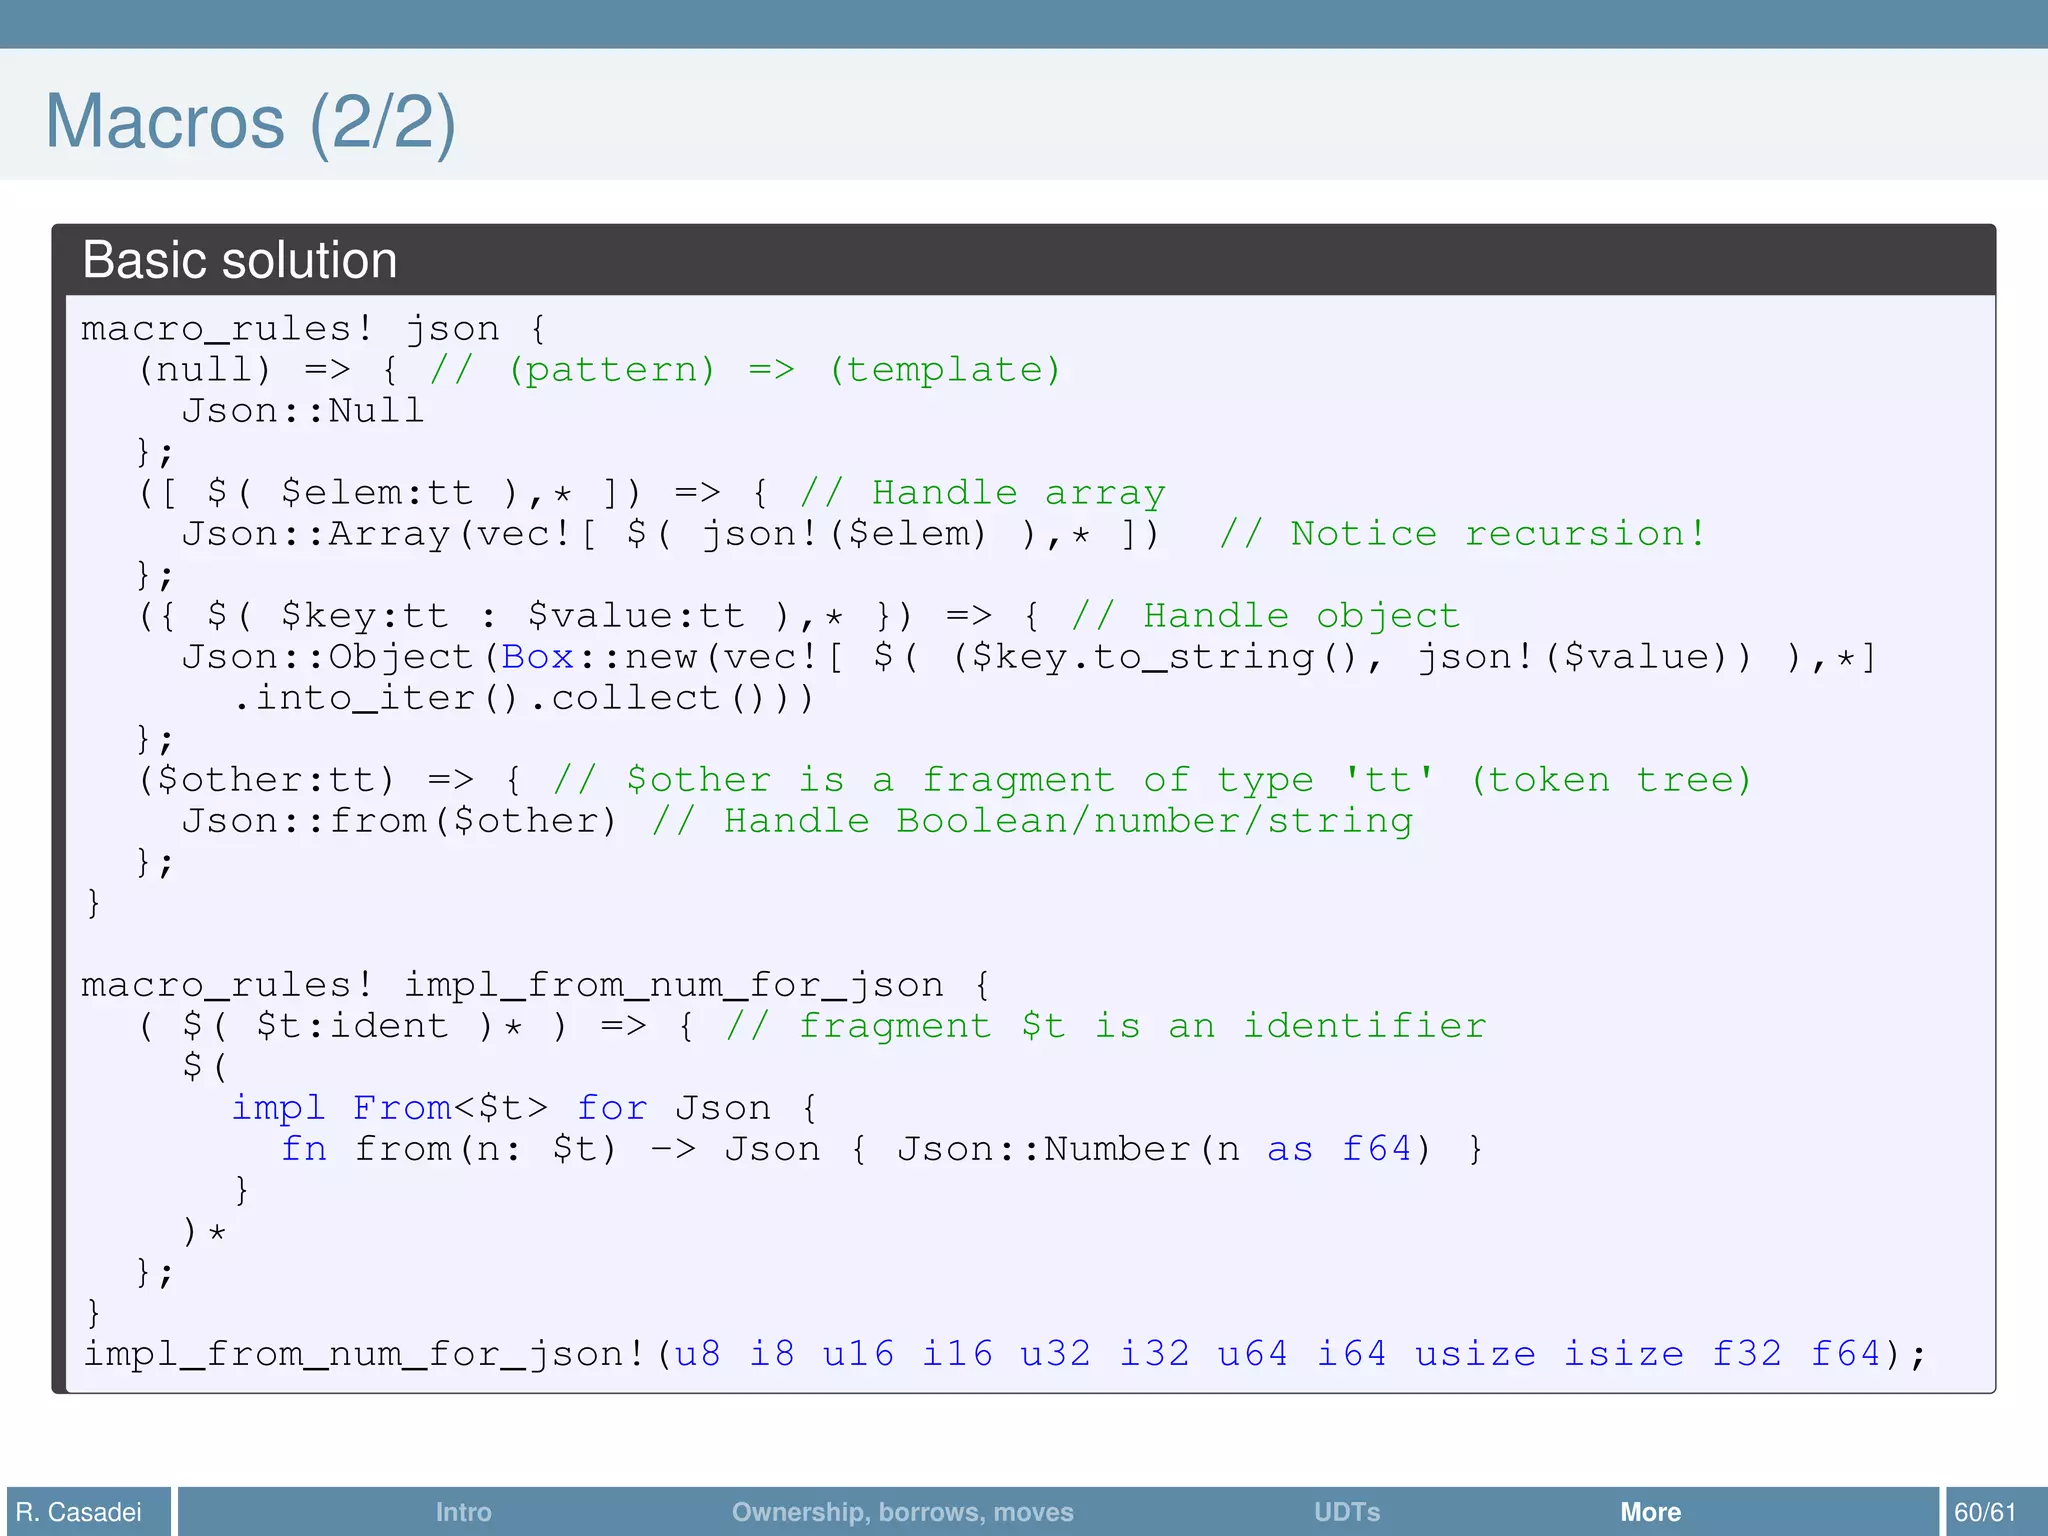Viewport: 2048px width, 1536px height.
Task: Click the macro_rules! impl_from_num_for_json line
Action: 535,984
